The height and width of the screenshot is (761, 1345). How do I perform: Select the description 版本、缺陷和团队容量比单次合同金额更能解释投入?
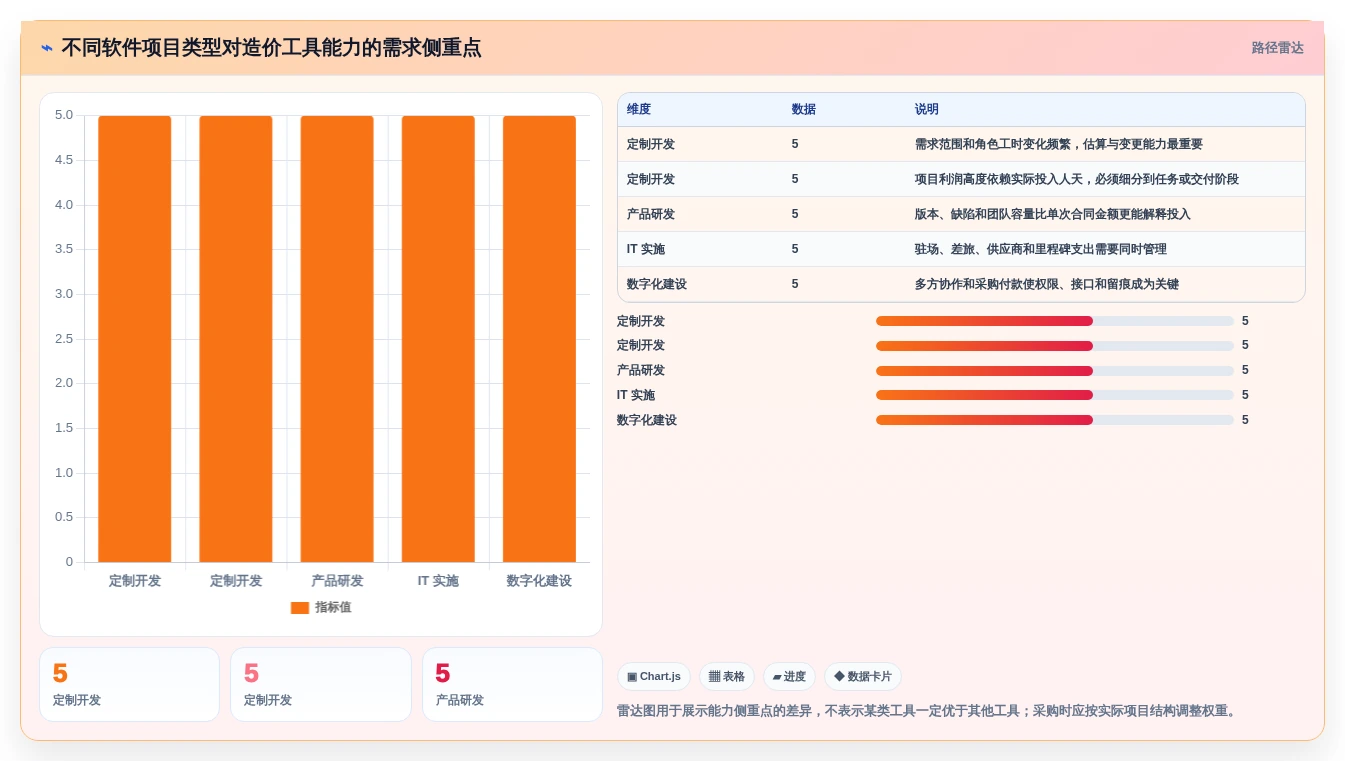(x=1053, y=214)
